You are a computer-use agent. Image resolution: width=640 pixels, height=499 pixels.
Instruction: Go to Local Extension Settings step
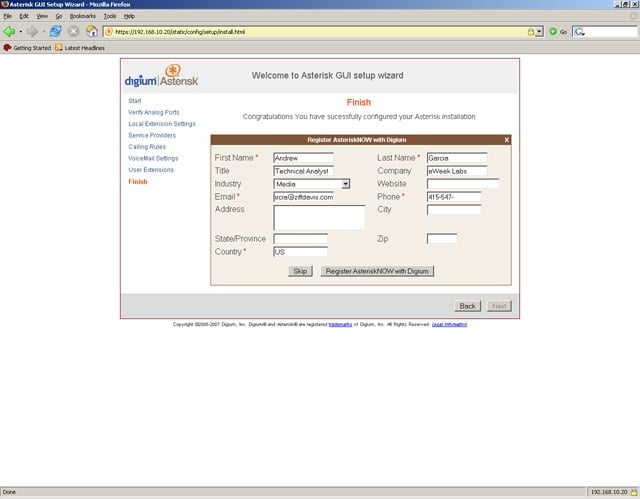[x=162, y=124]
